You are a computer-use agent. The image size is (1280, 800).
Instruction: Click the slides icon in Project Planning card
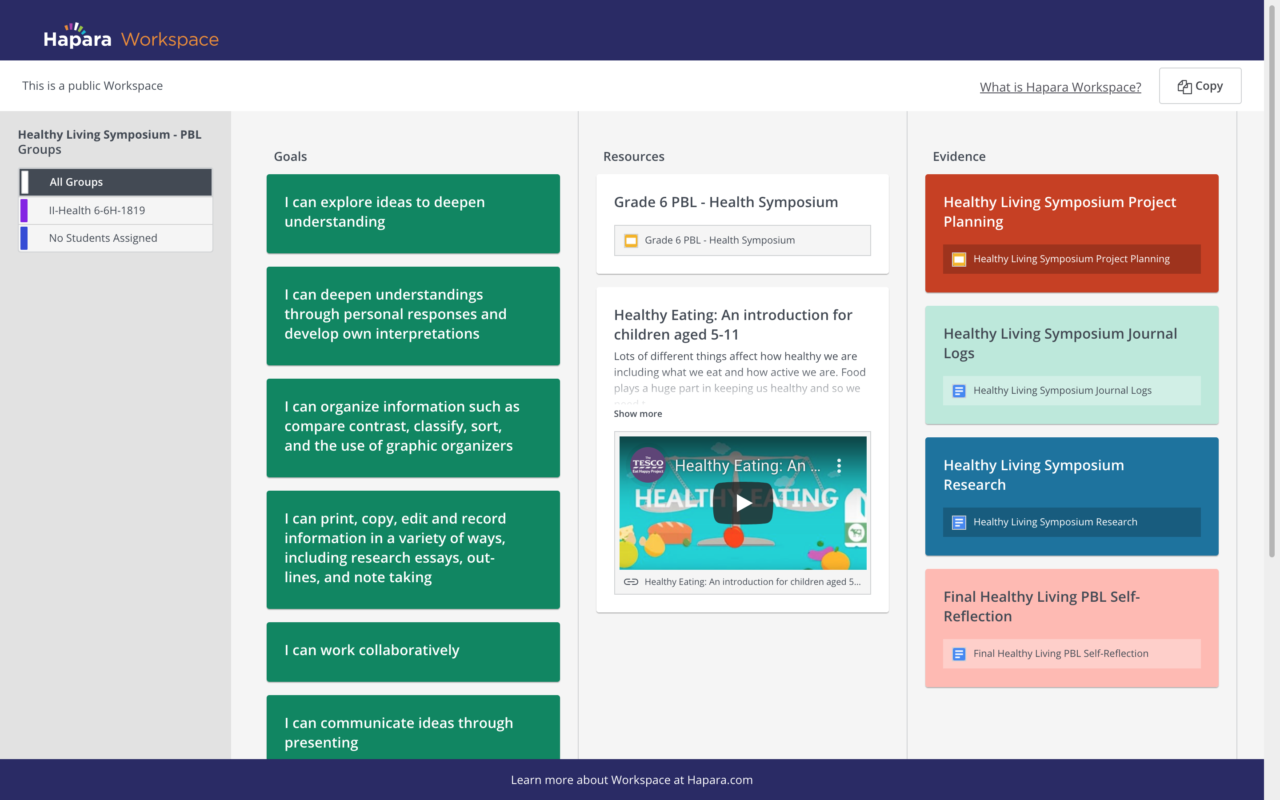click(x=959, y=259)
